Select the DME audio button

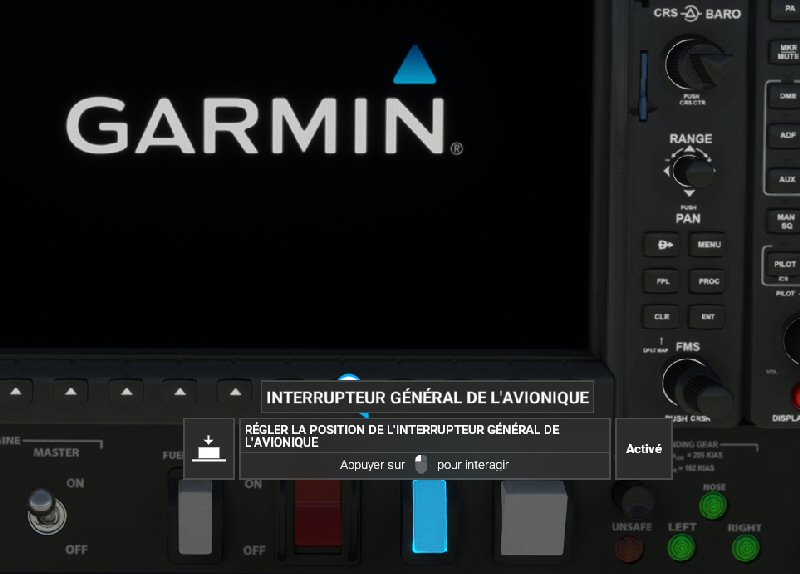[786, 95]
